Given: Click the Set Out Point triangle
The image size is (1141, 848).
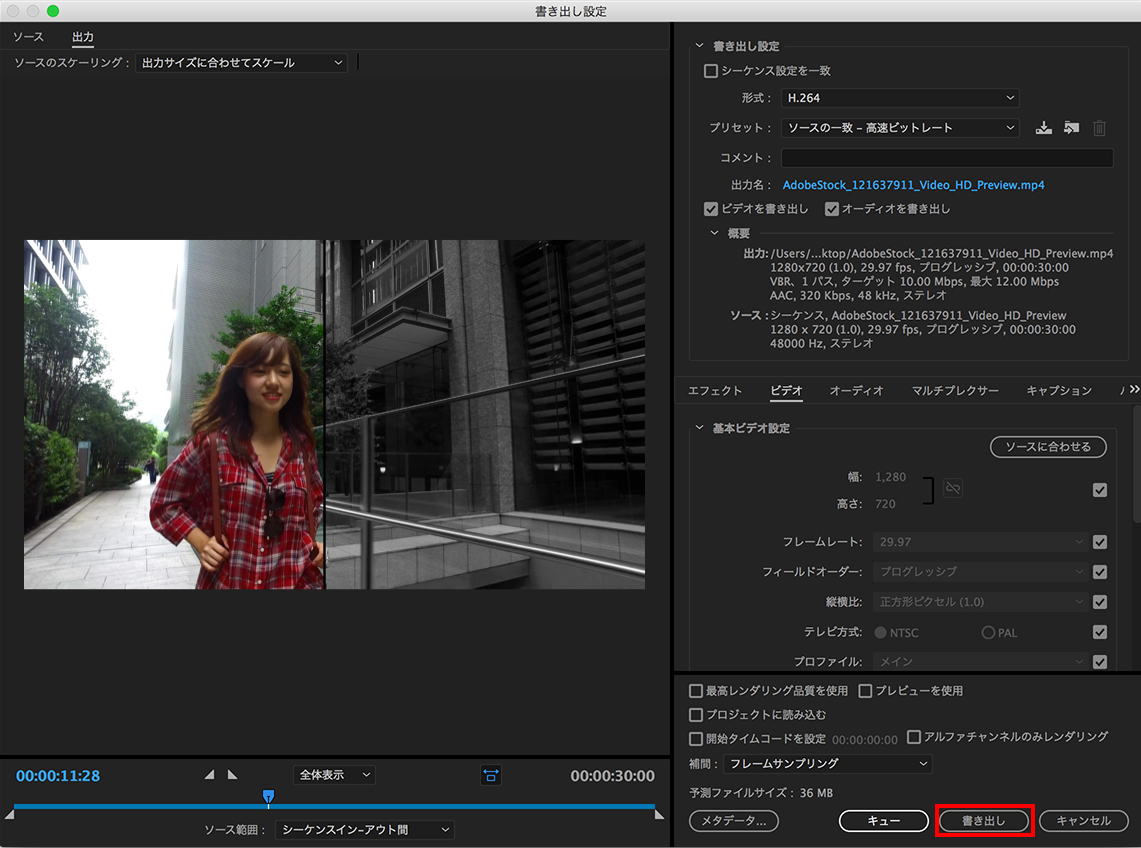Looking at the screenshot, I should coord(232,774).
